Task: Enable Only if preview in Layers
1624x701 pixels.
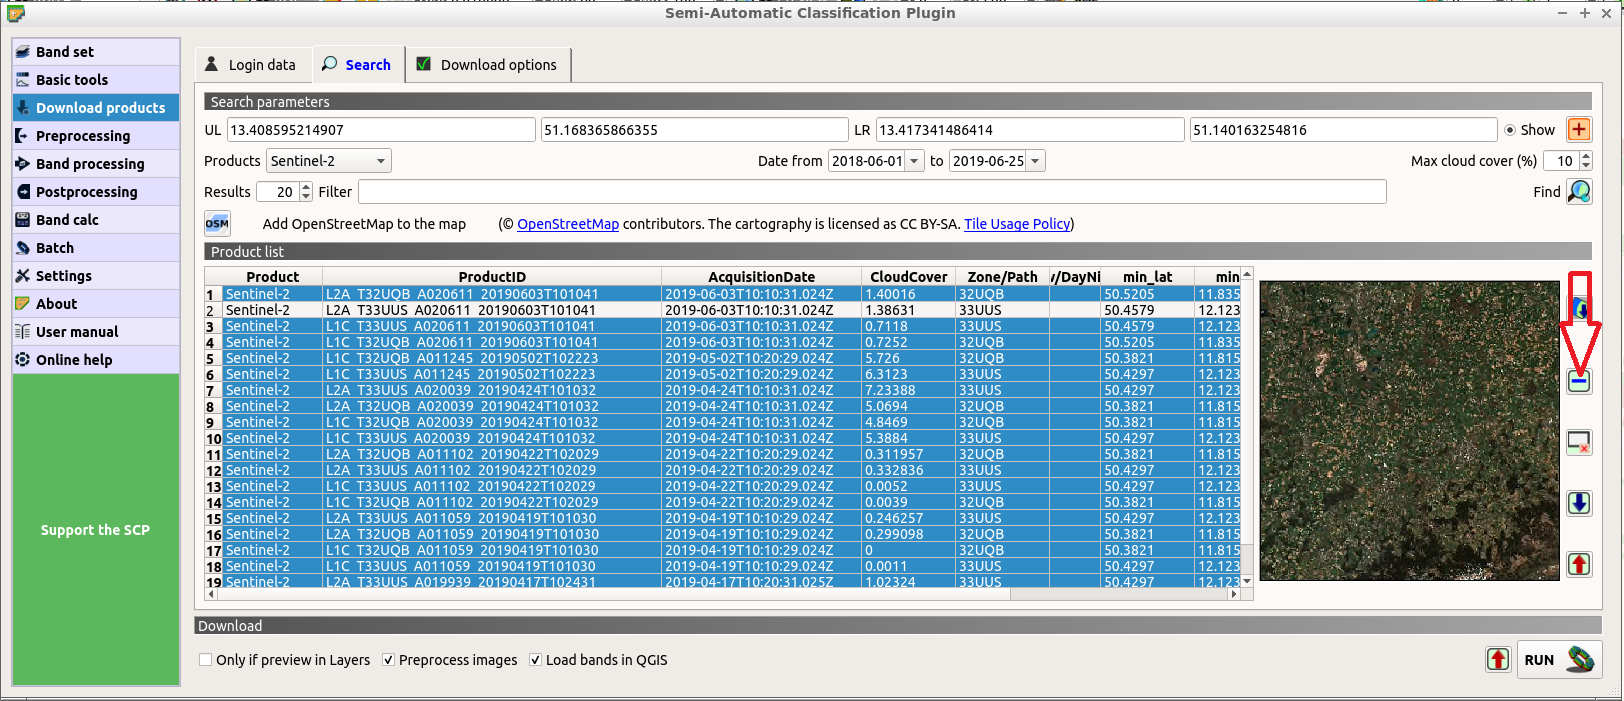Action: pos(206,660)
